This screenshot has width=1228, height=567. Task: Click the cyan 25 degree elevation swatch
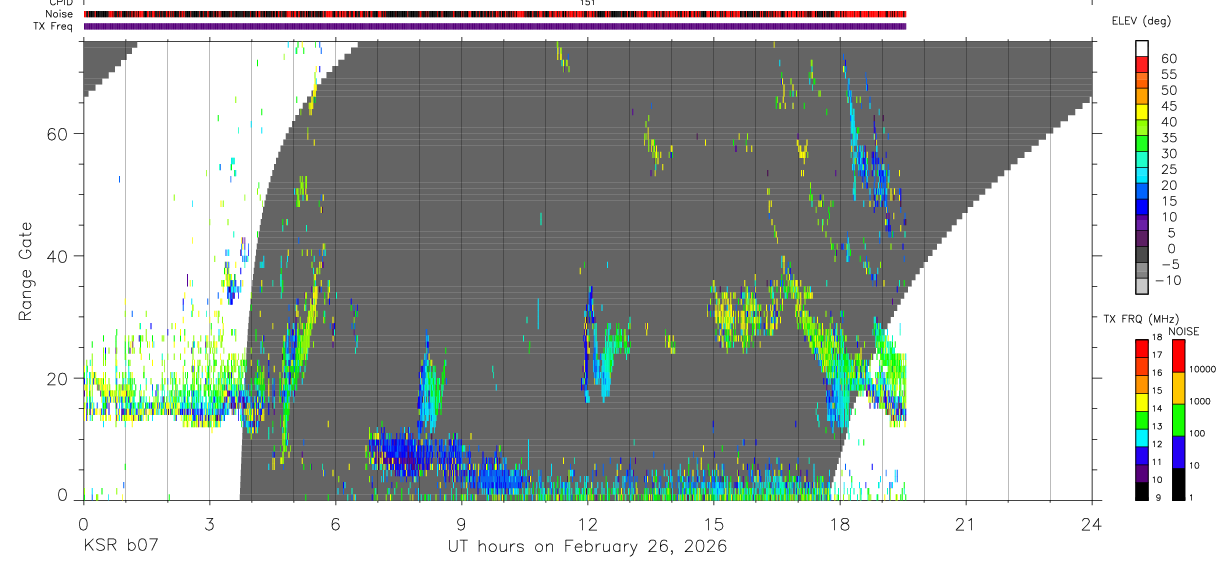pyautogui.click(x=1142, y=177)
